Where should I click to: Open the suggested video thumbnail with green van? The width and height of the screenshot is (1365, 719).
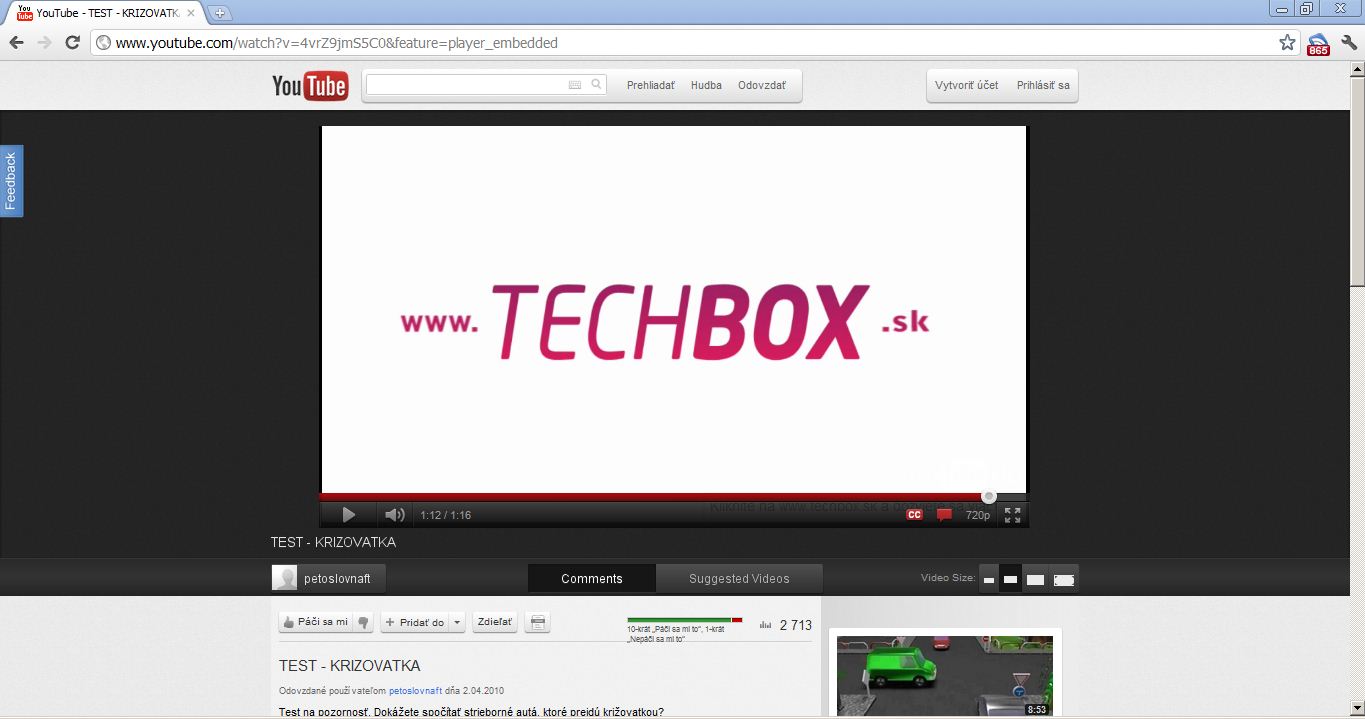[x=944, y=677]
